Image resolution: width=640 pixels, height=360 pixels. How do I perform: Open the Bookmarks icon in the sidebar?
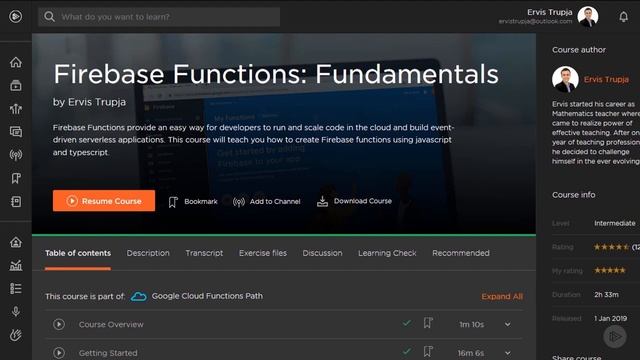(x=16, y=178)
